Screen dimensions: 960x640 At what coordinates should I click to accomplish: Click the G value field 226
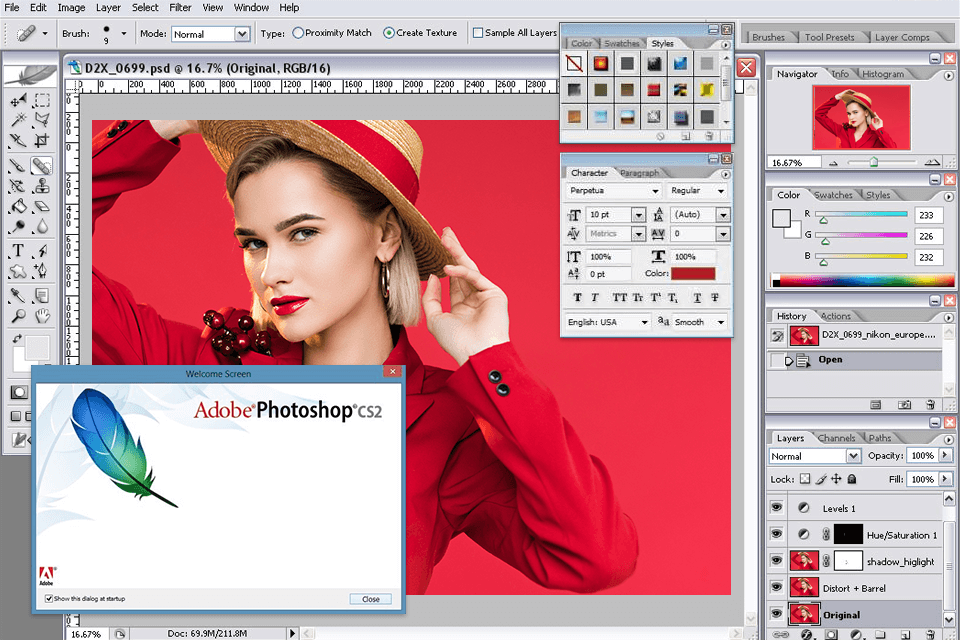click(928, 236)
